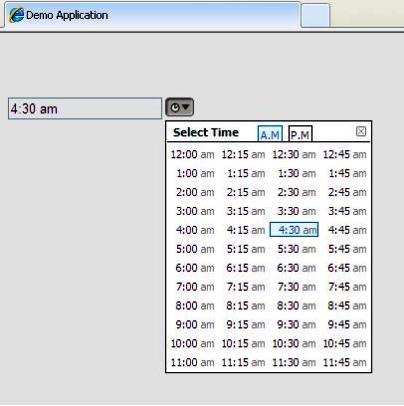Select 11:45 am from the time list
Image resolution: width=404 pixels, height=406 pixels.
pyautogui.click(x=345, y=363)
